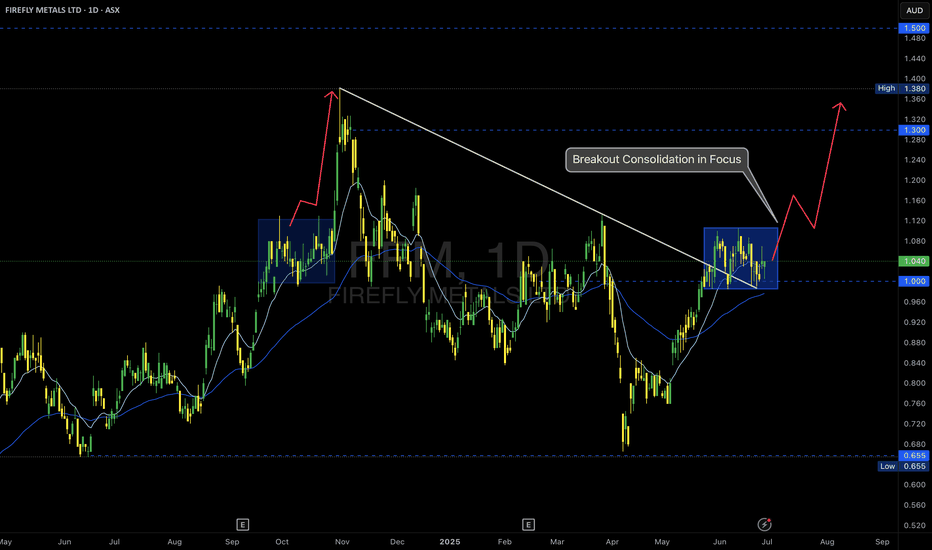
Task: Click the blue 0.655 level label
Action: [x=914, y=455]
